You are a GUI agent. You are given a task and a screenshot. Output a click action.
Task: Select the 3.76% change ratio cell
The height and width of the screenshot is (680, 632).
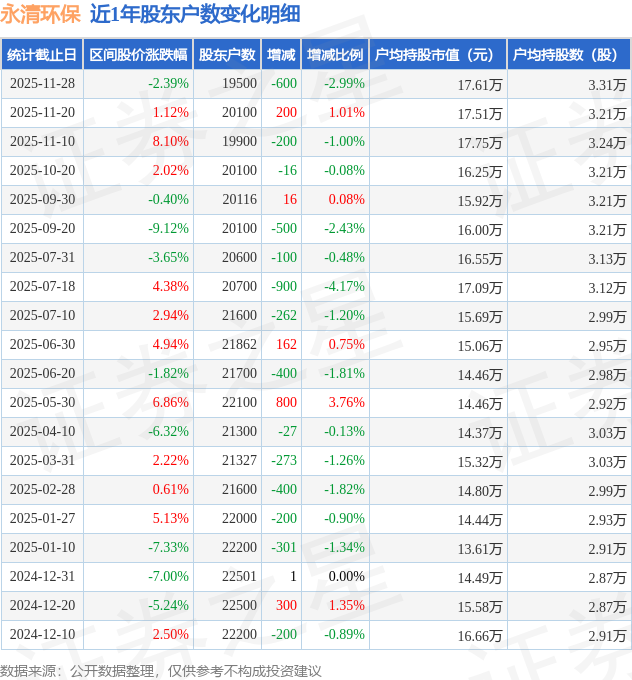(x=346, y=403)
